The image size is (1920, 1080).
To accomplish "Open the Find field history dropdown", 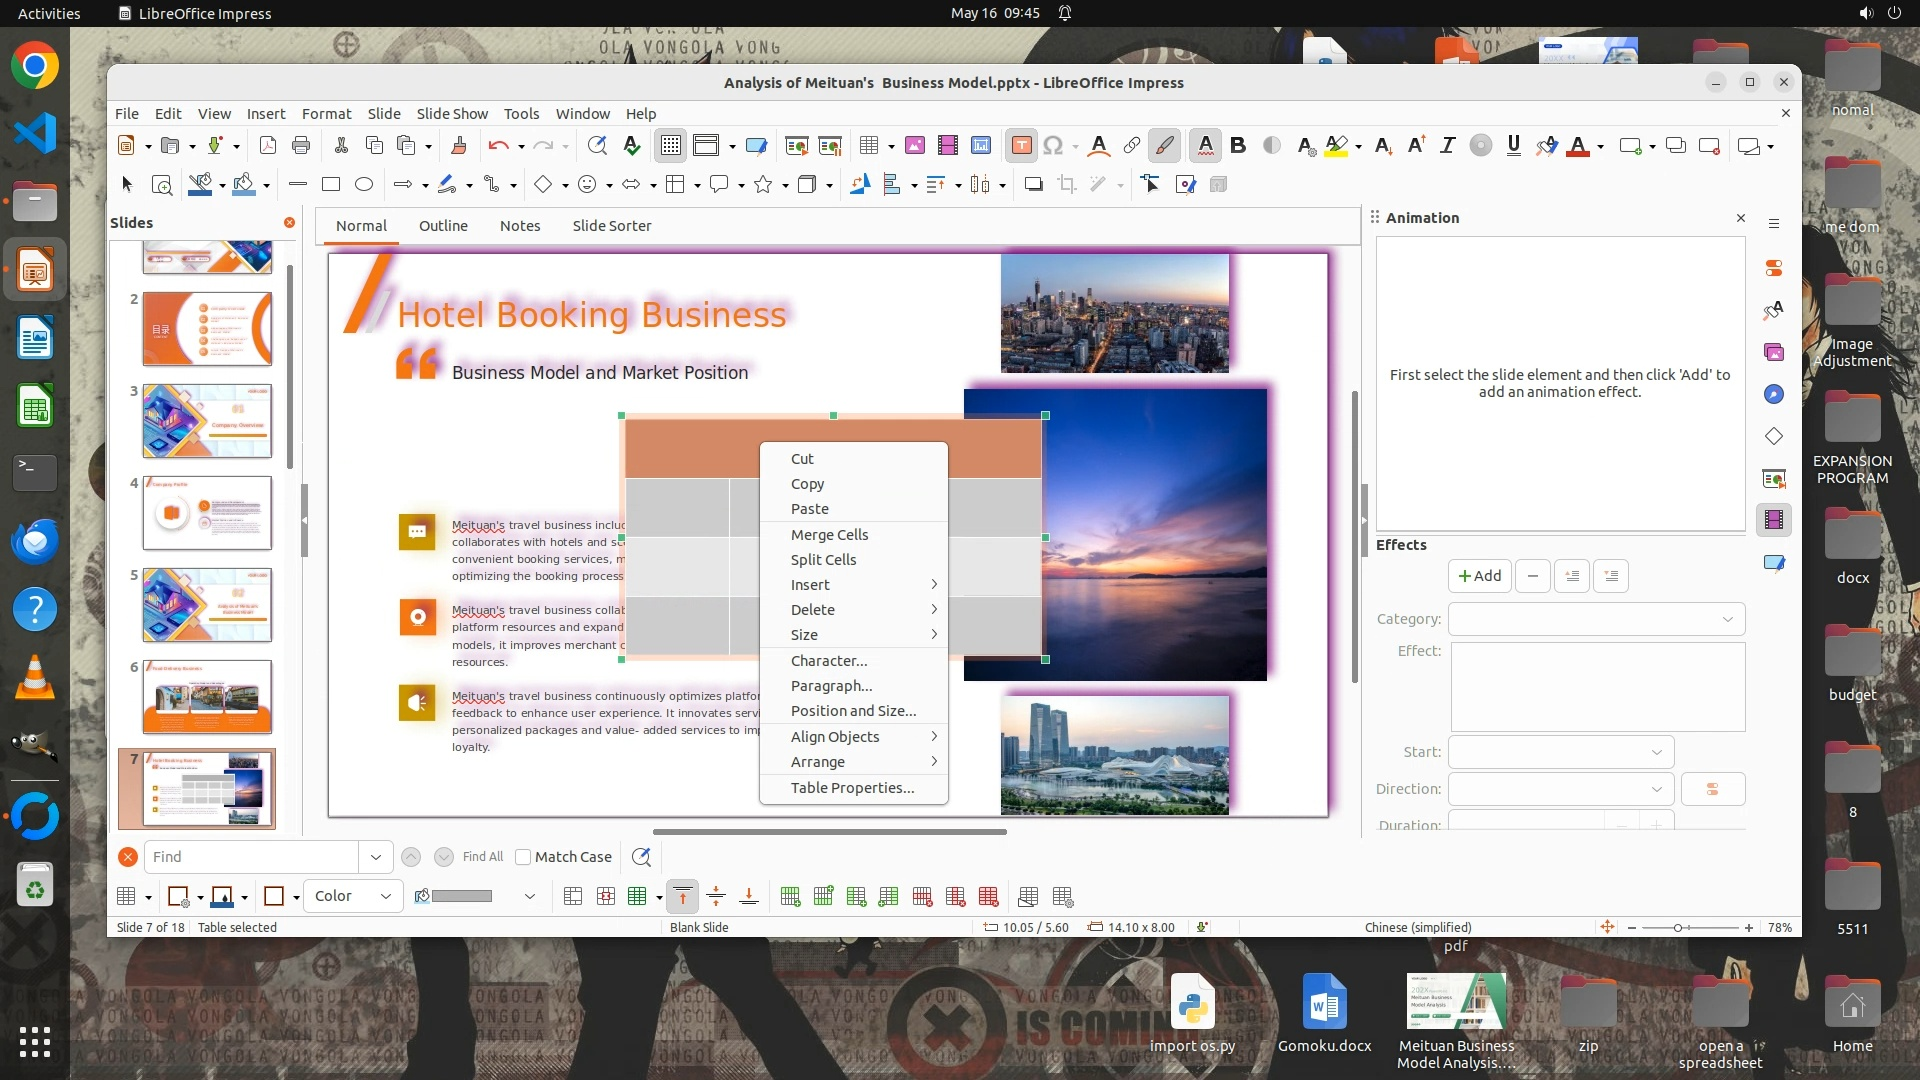I will point(375,857).
